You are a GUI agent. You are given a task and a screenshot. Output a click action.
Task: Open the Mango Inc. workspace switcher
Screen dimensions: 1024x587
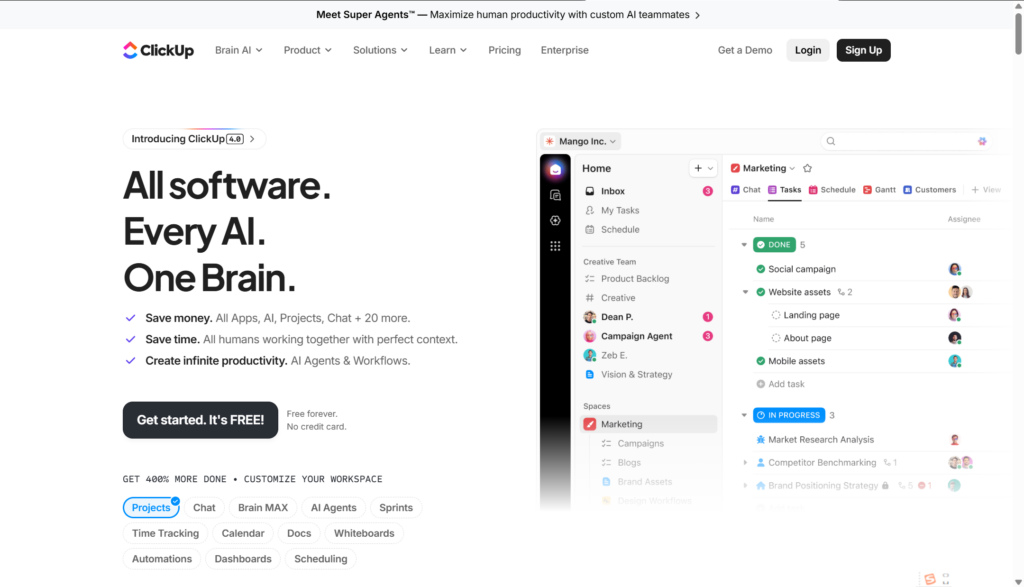pyautogui.click(x=581, y=141)
